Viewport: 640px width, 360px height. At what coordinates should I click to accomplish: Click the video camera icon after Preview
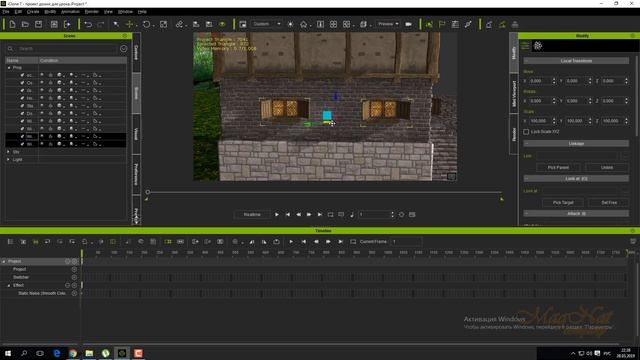coord(408,24)
